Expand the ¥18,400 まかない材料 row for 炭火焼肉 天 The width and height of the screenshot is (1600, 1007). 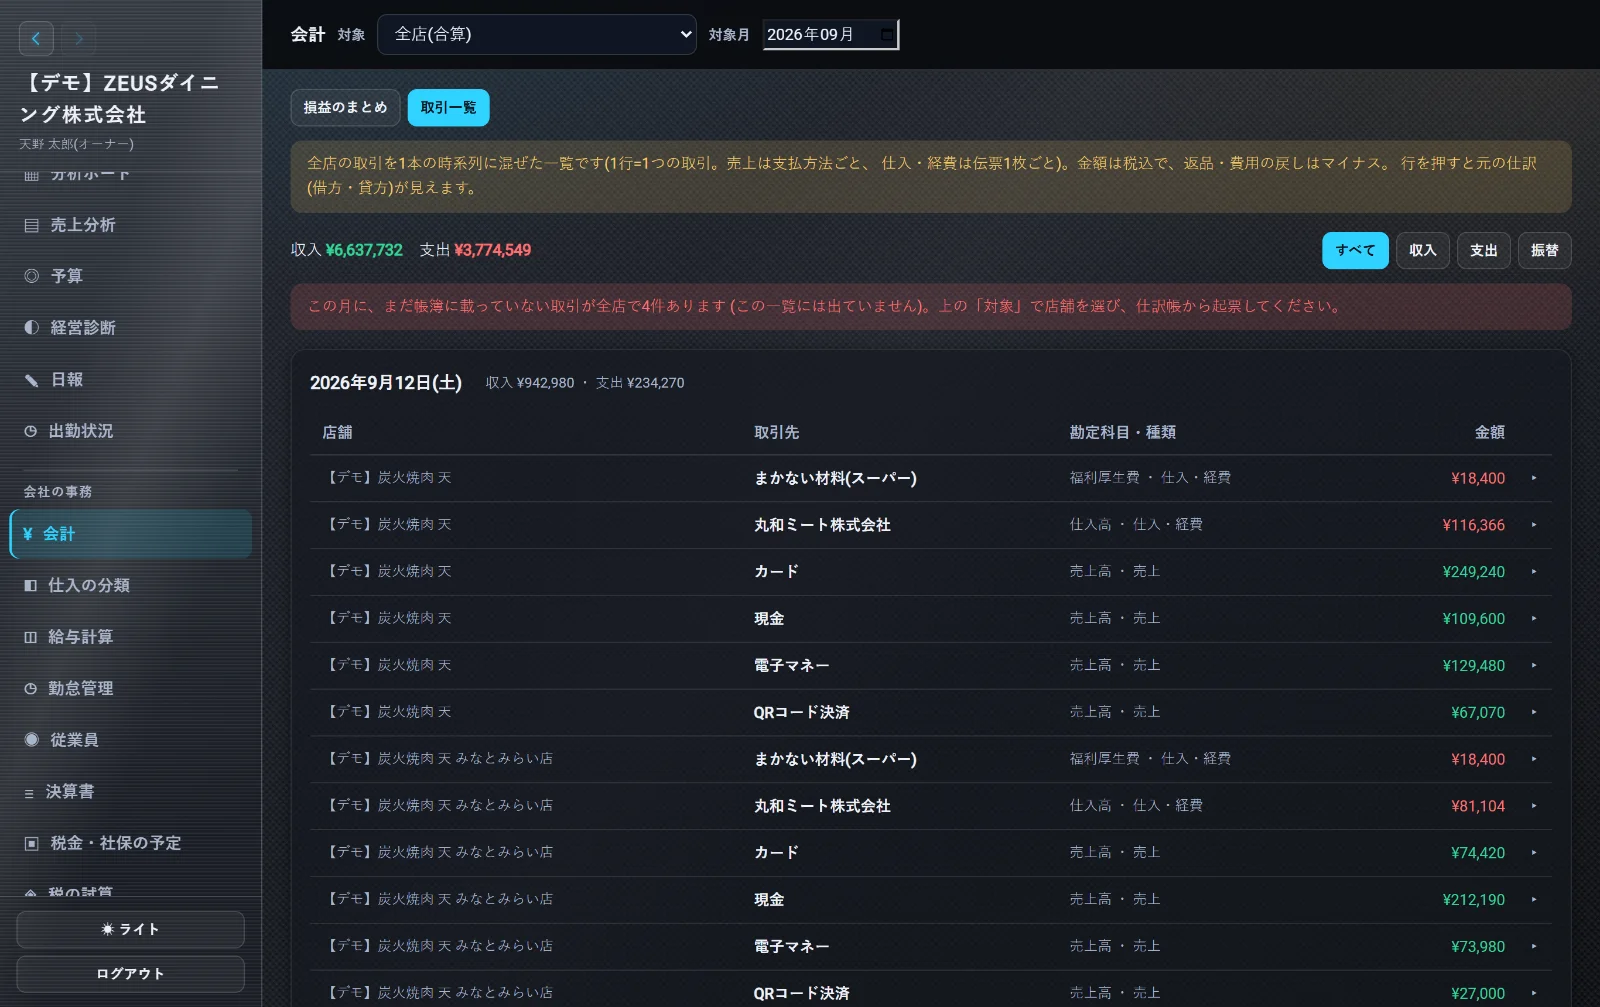coord(1533,478)
